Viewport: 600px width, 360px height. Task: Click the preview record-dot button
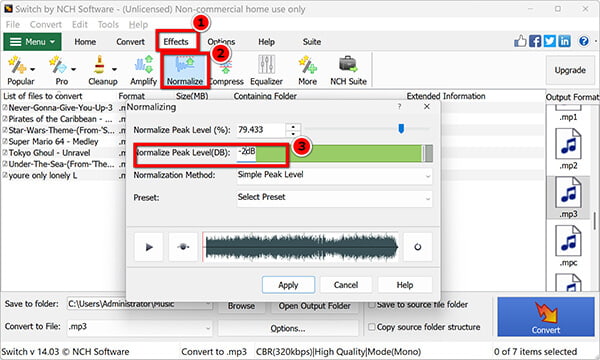coord(183,247)
